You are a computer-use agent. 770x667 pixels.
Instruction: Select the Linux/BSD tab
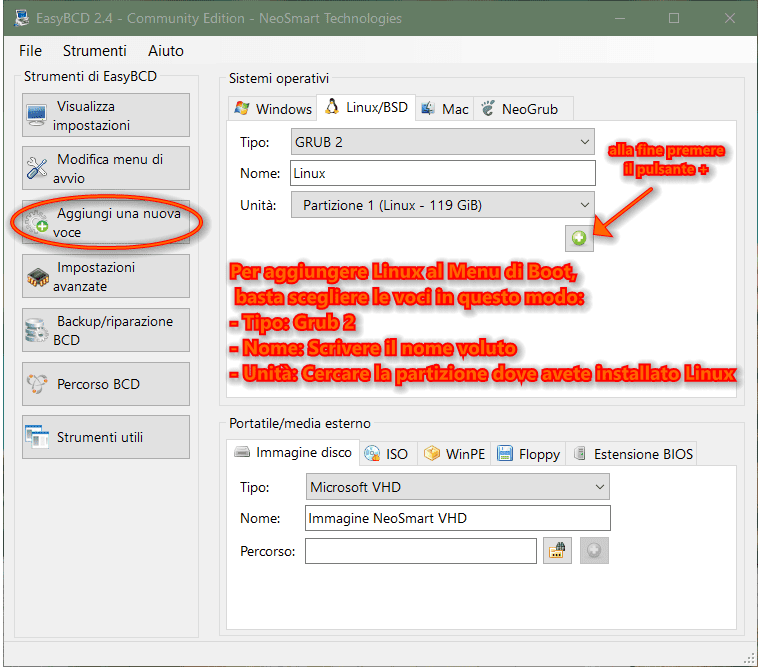point(366,107)
